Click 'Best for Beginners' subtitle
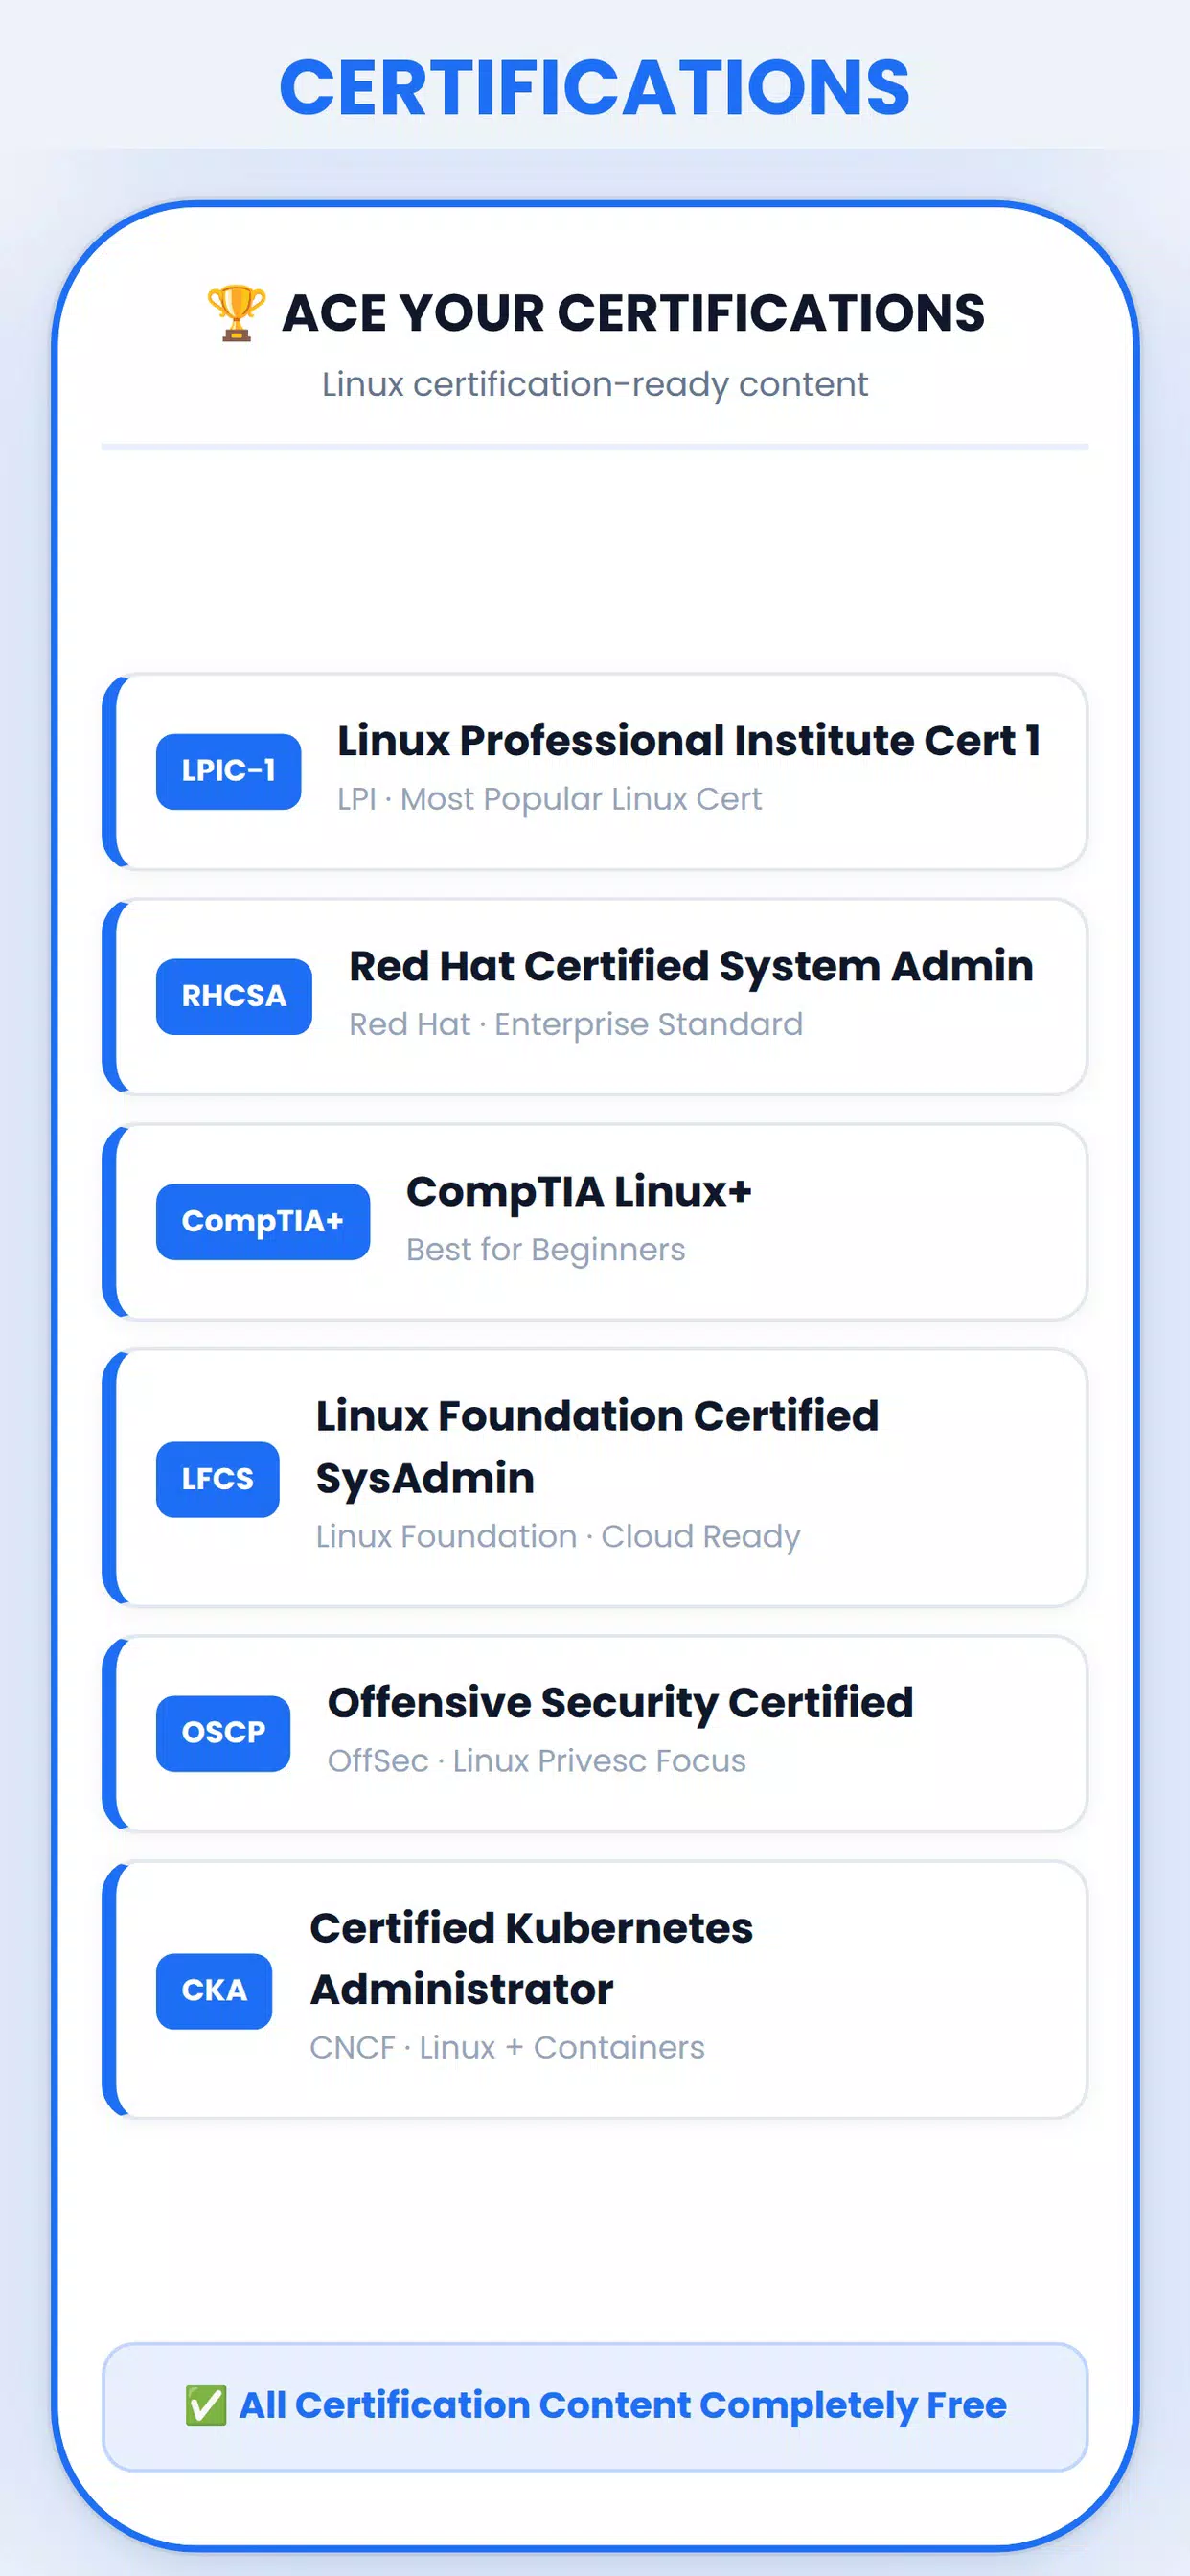 (x=546, y=1249)
